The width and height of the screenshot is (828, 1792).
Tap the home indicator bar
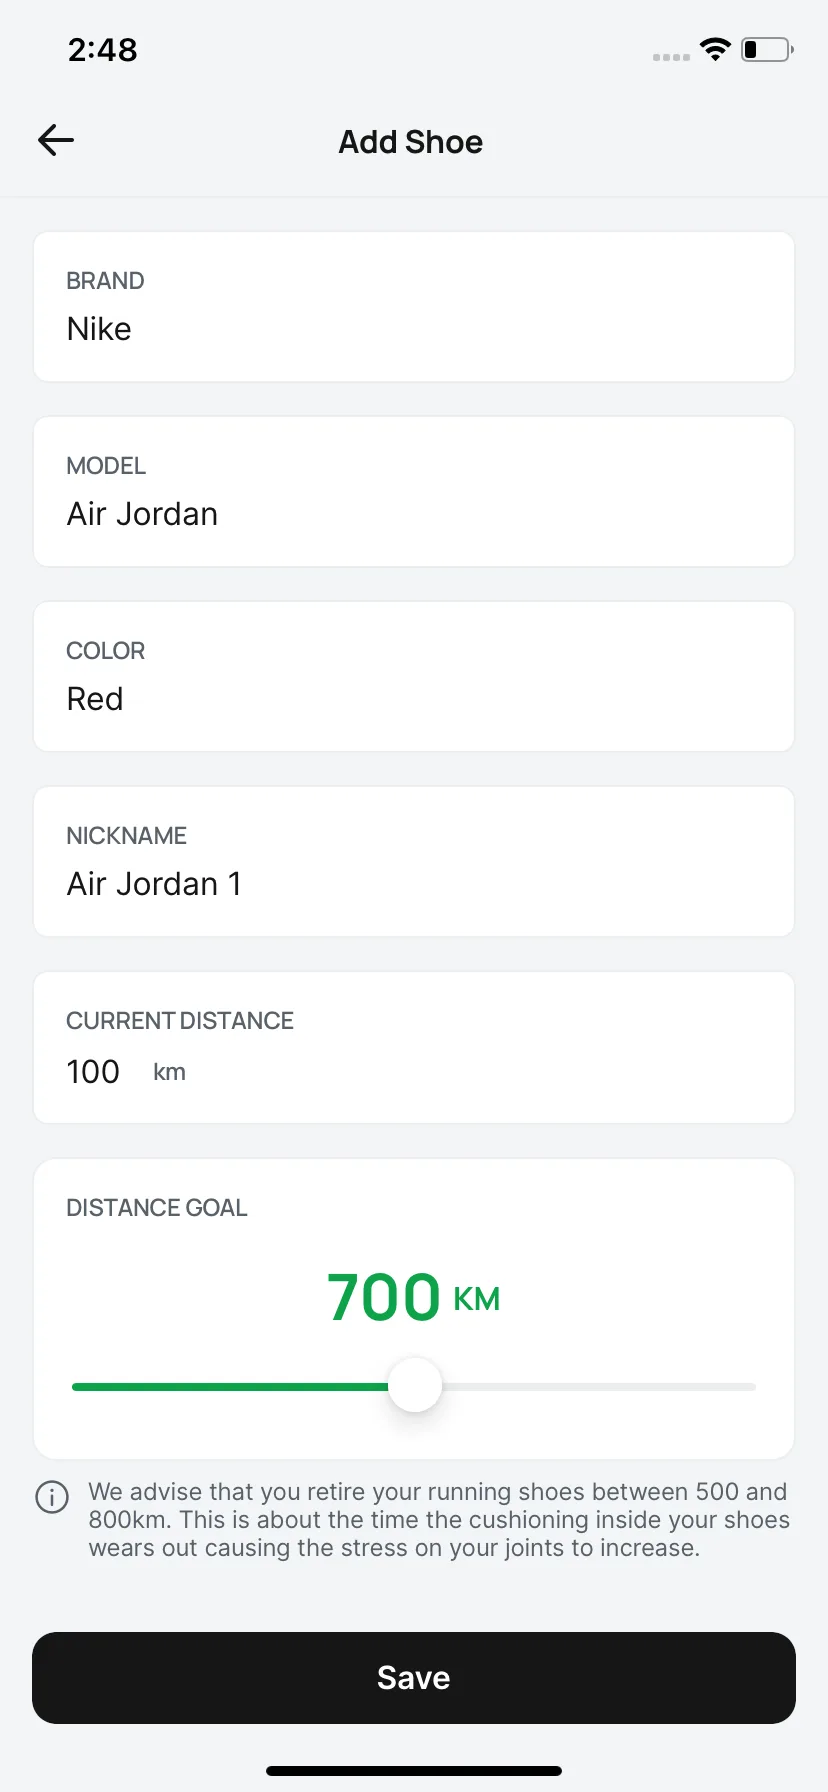[414, 1771]
